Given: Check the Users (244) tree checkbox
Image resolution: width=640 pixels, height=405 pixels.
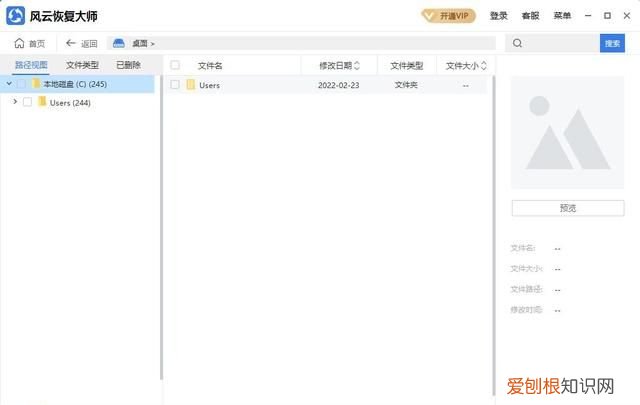Looking at the screenshot, I should click(x=27, y=102).
